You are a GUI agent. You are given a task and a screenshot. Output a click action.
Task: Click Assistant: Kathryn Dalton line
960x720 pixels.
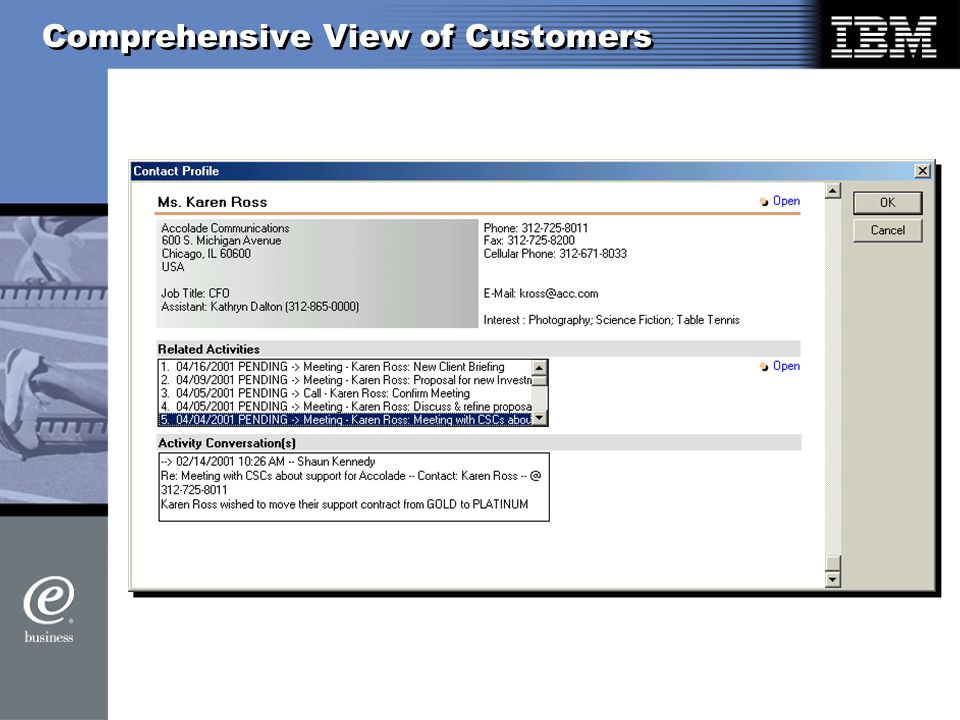pyautogui.click(x=260, y=307)
